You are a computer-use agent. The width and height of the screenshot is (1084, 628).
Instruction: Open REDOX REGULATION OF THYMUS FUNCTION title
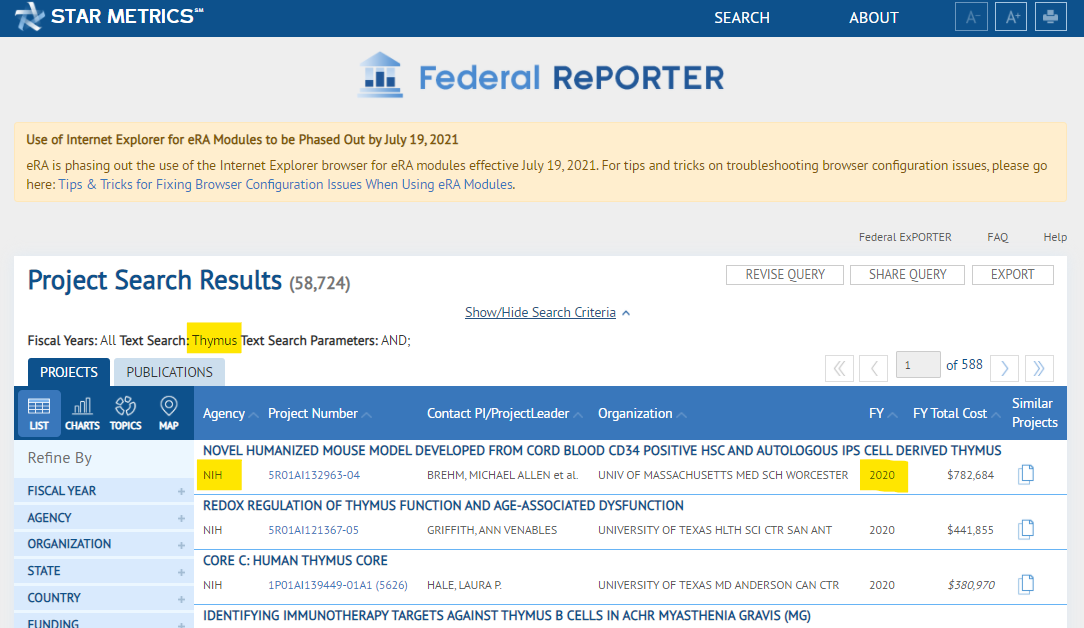[x=443, y=506]
